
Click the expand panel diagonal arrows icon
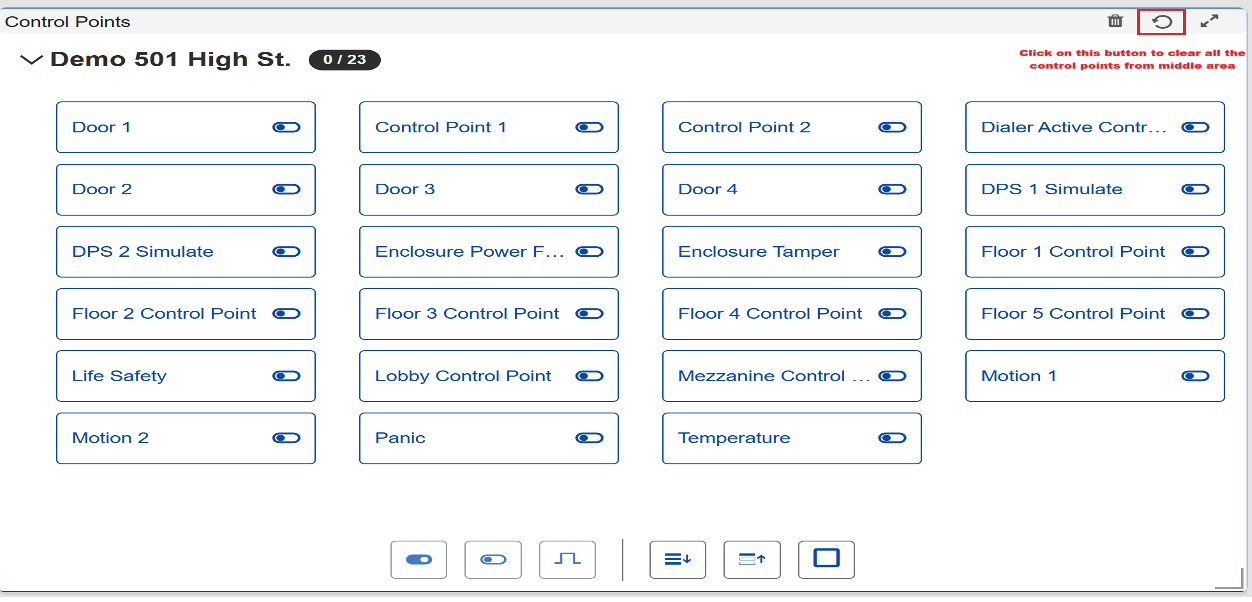point(1210,21)
